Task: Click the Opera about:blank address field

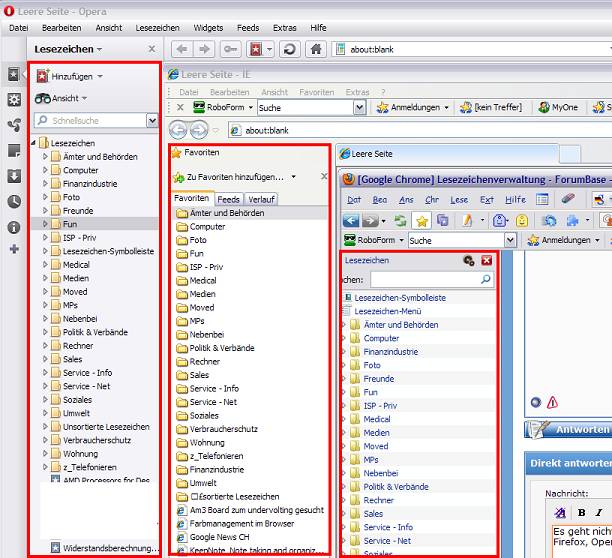Action: click(472, 49)
